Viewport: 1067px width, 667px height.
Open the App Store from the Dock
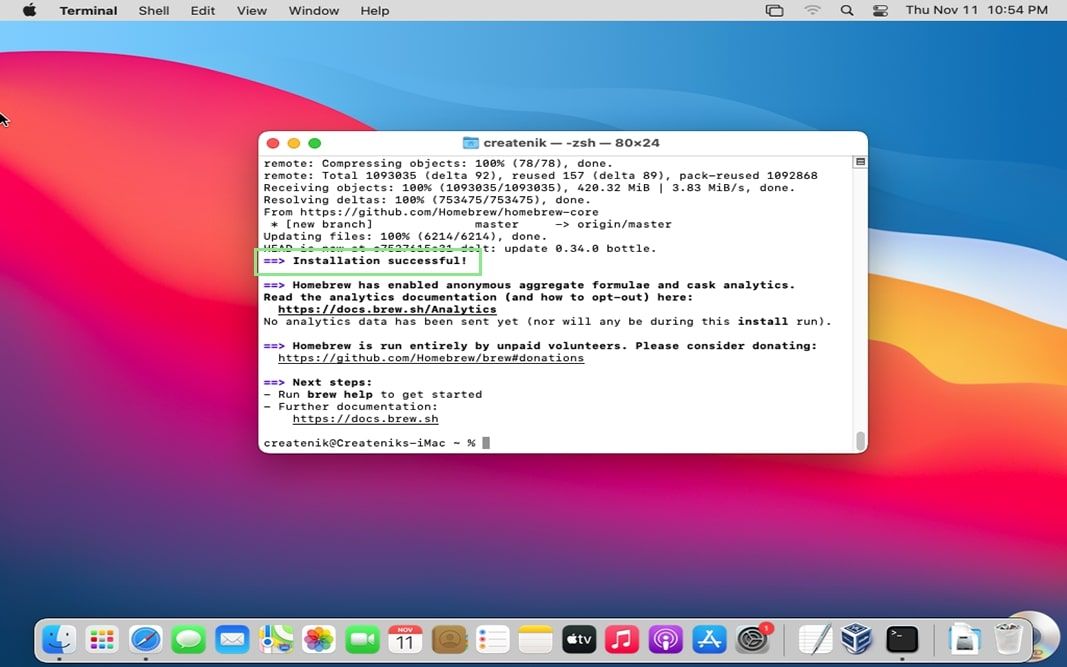pyautogui.click(x=708, y=639)
